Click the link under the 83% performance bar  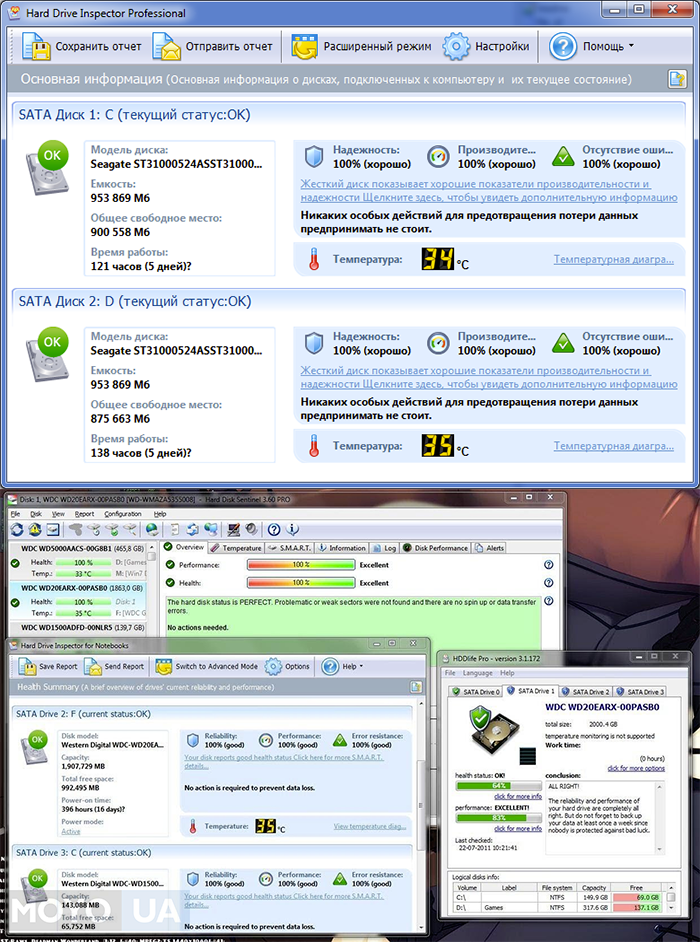click(x=517, y=828)
